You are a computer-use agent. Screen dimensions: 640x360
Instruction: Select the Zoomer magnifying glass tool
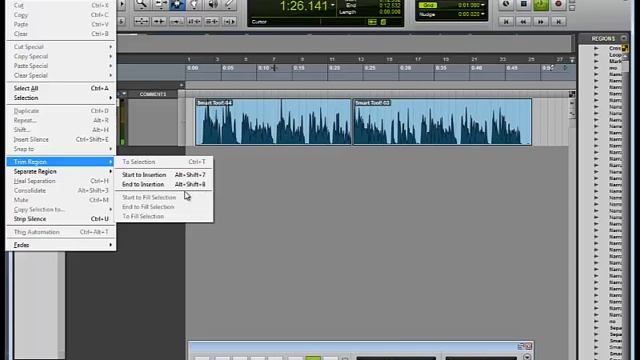pos(142,4)
